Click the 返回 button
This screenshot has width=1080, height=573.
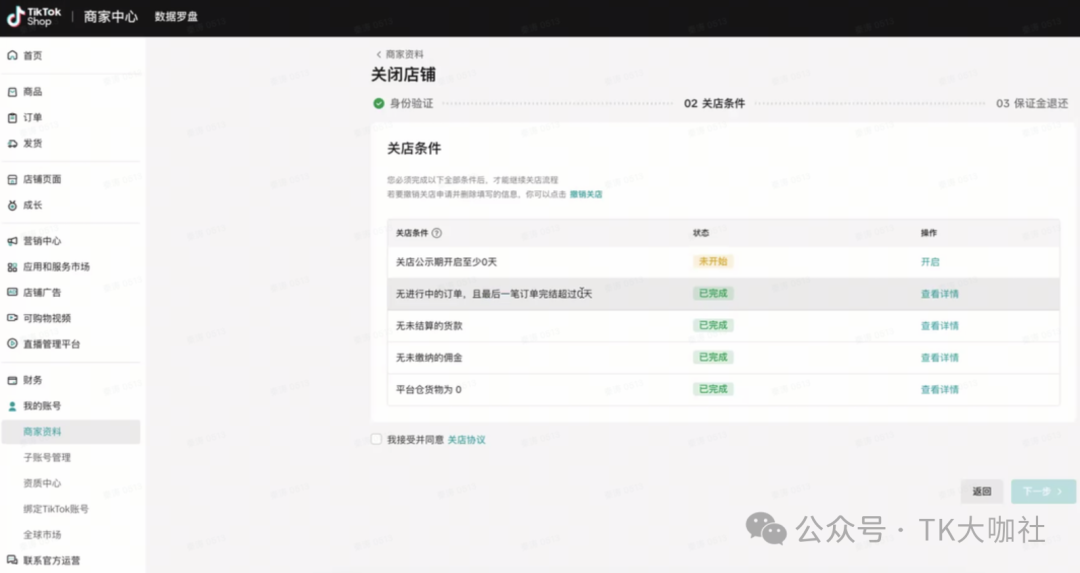982,491
